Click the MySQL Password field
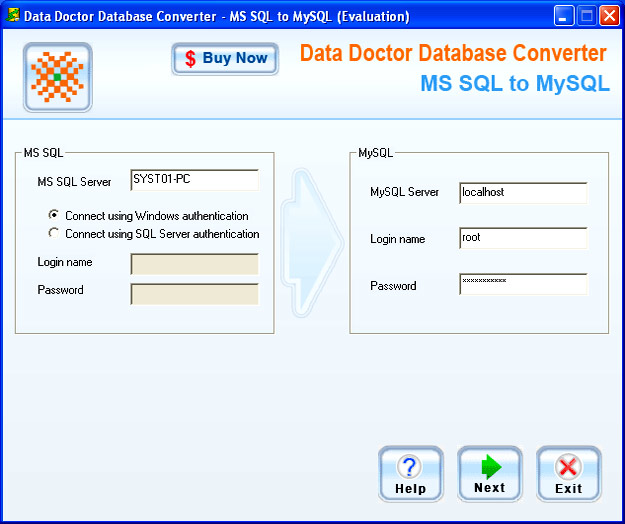Viewport: 625px width, 524px height. coord(523,284)
